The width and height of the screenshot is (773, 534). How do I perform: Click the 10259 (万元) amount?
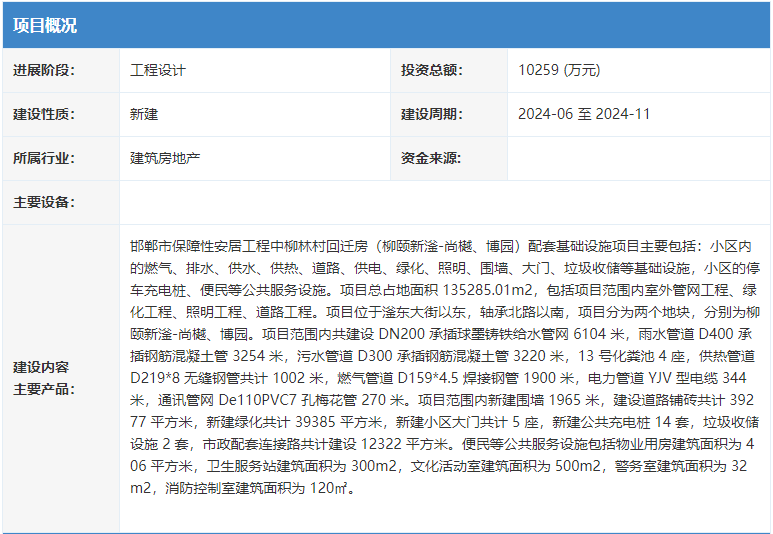(559, 70)
